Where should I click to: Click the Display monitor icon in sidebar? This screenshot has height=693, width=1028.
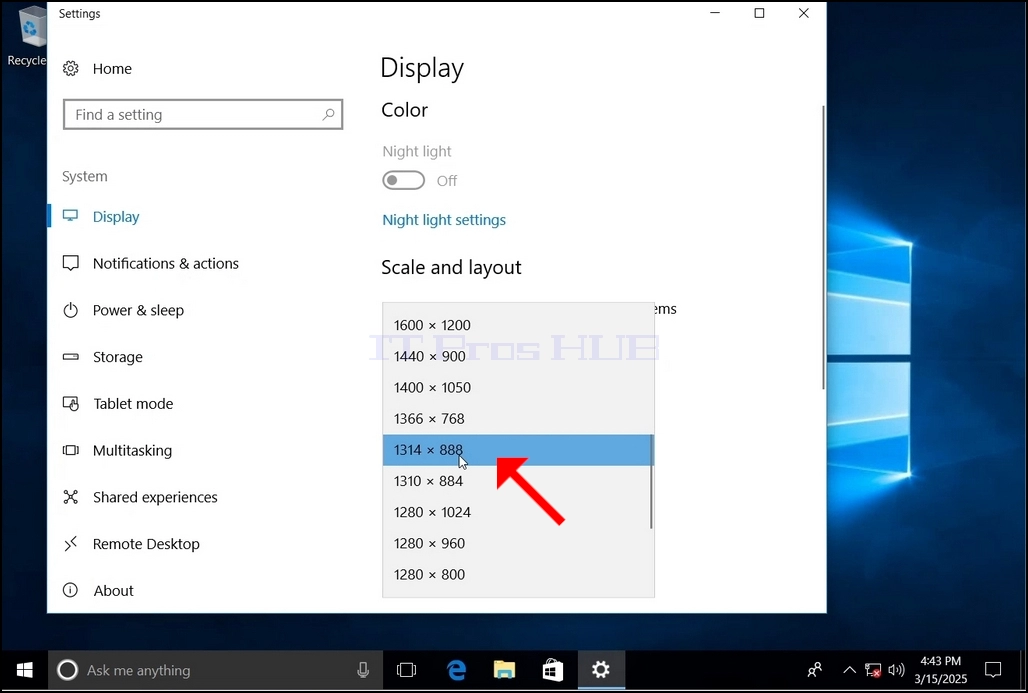pos(70,216)
